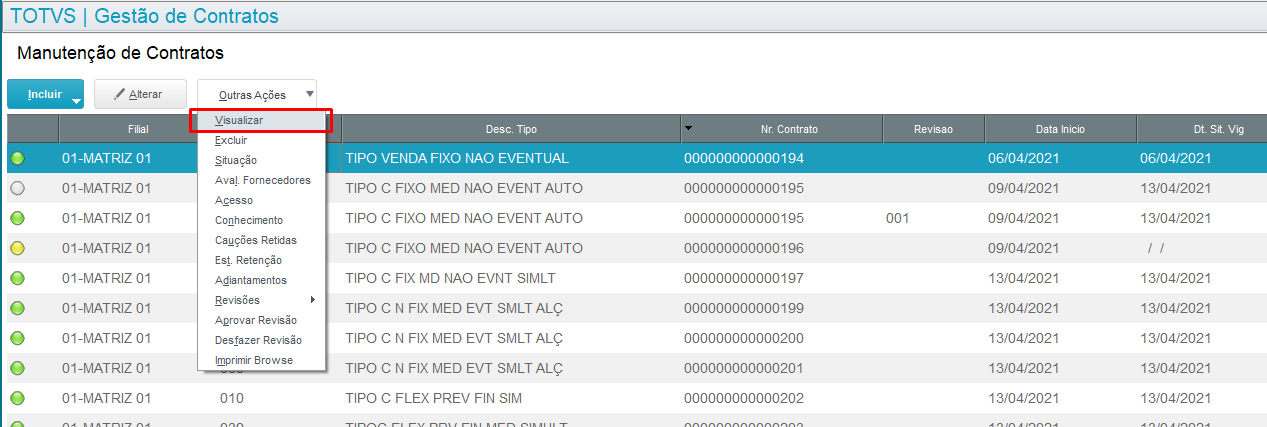Click revision value 001 in the table

pos(898,218)
